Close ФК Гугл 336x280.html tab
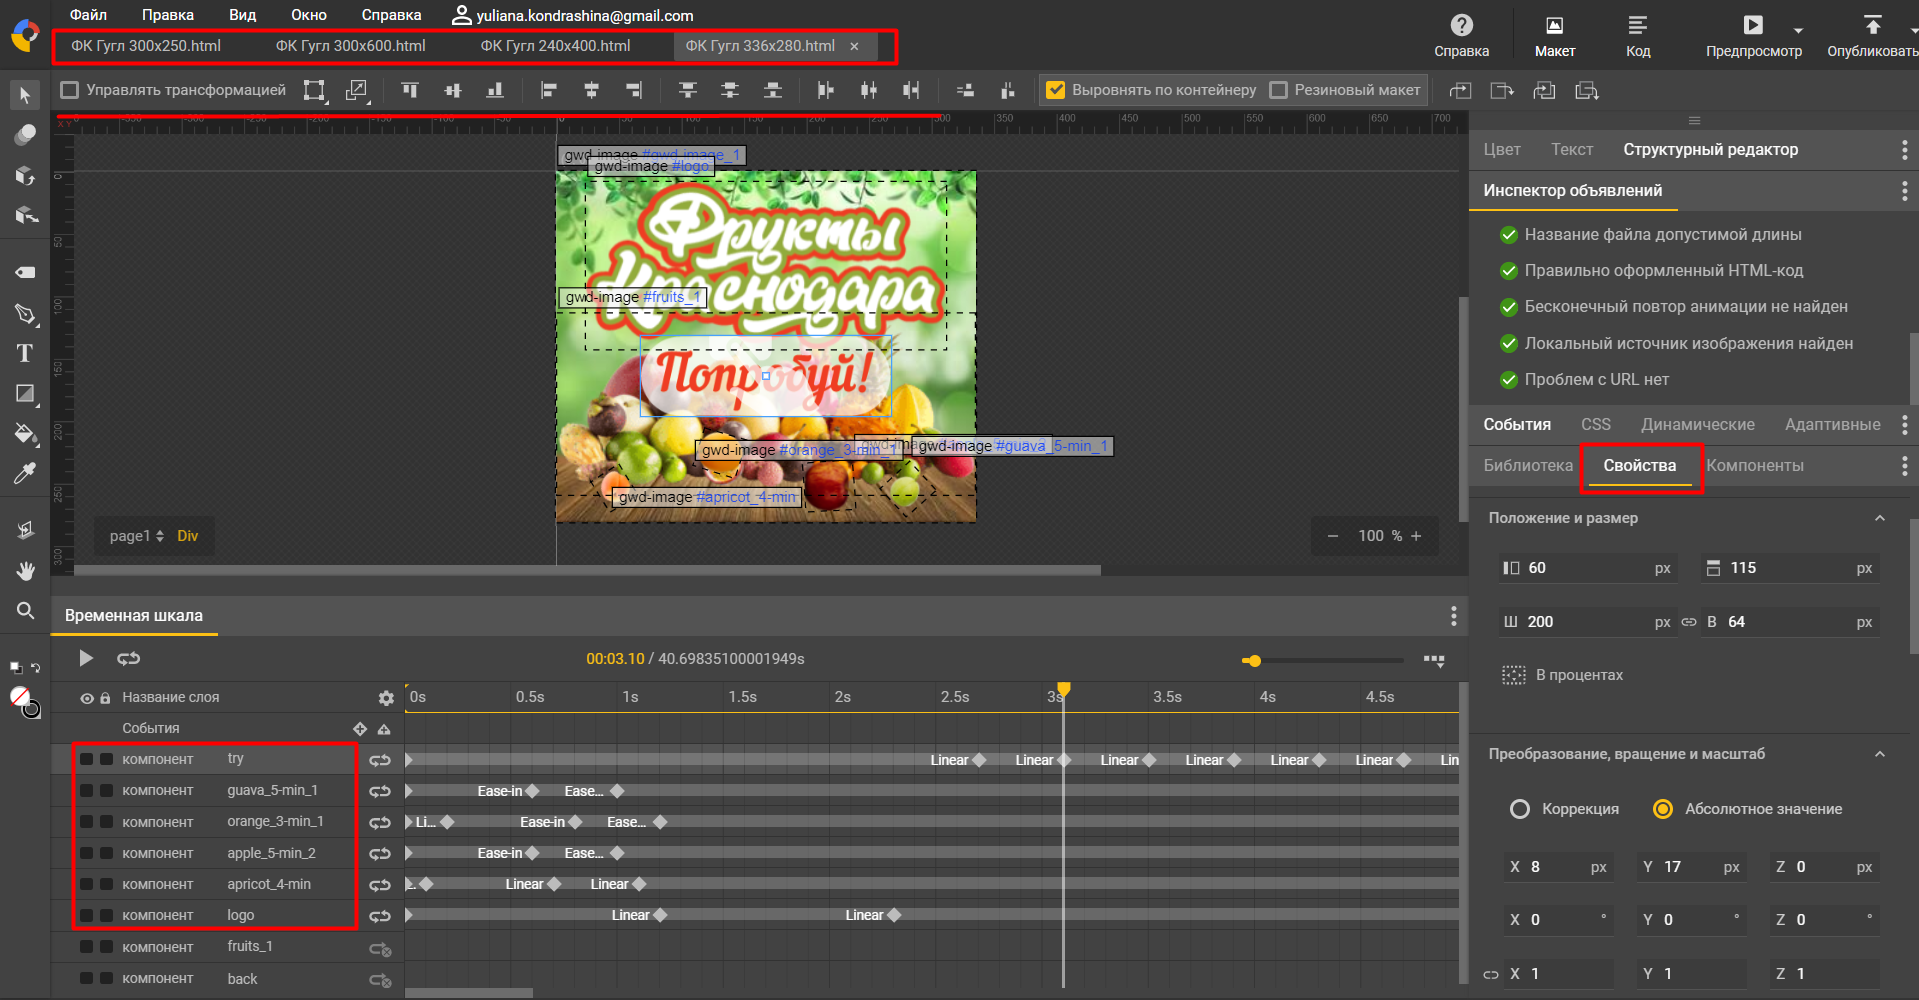Viewport: 1919px width, 1000px height. click(854, 46)
